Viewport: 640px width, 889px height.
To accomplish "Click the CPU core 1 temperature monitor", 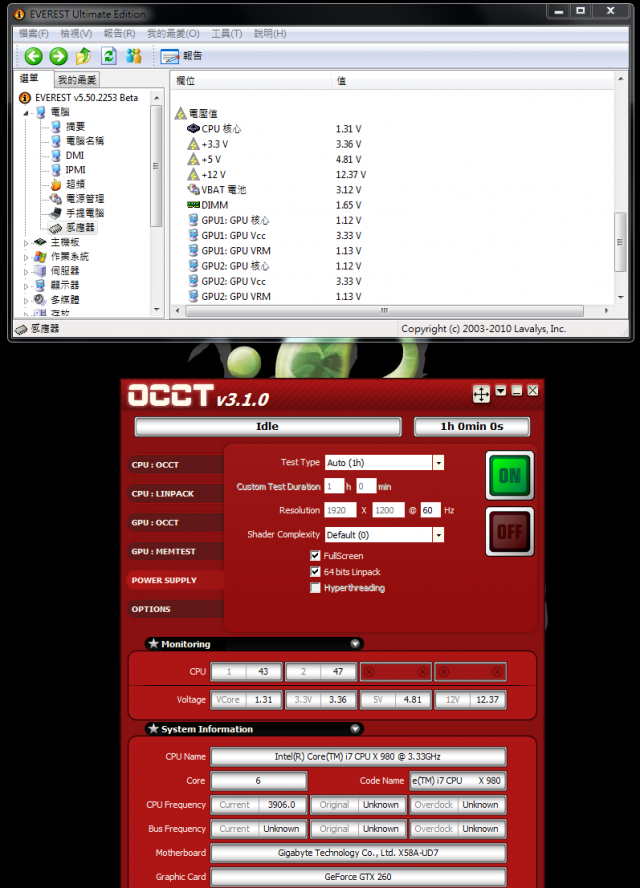I will click(246, 671).
